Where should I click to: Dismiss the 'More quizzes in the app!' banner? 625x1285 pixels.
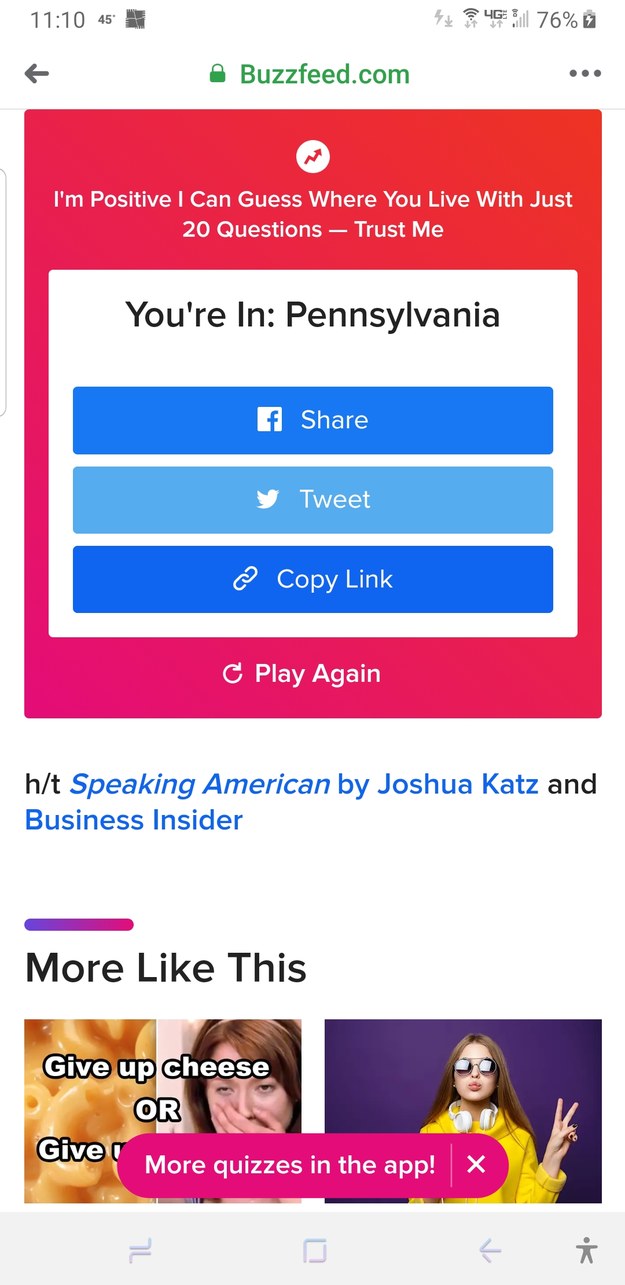(x=477, y=1165)
